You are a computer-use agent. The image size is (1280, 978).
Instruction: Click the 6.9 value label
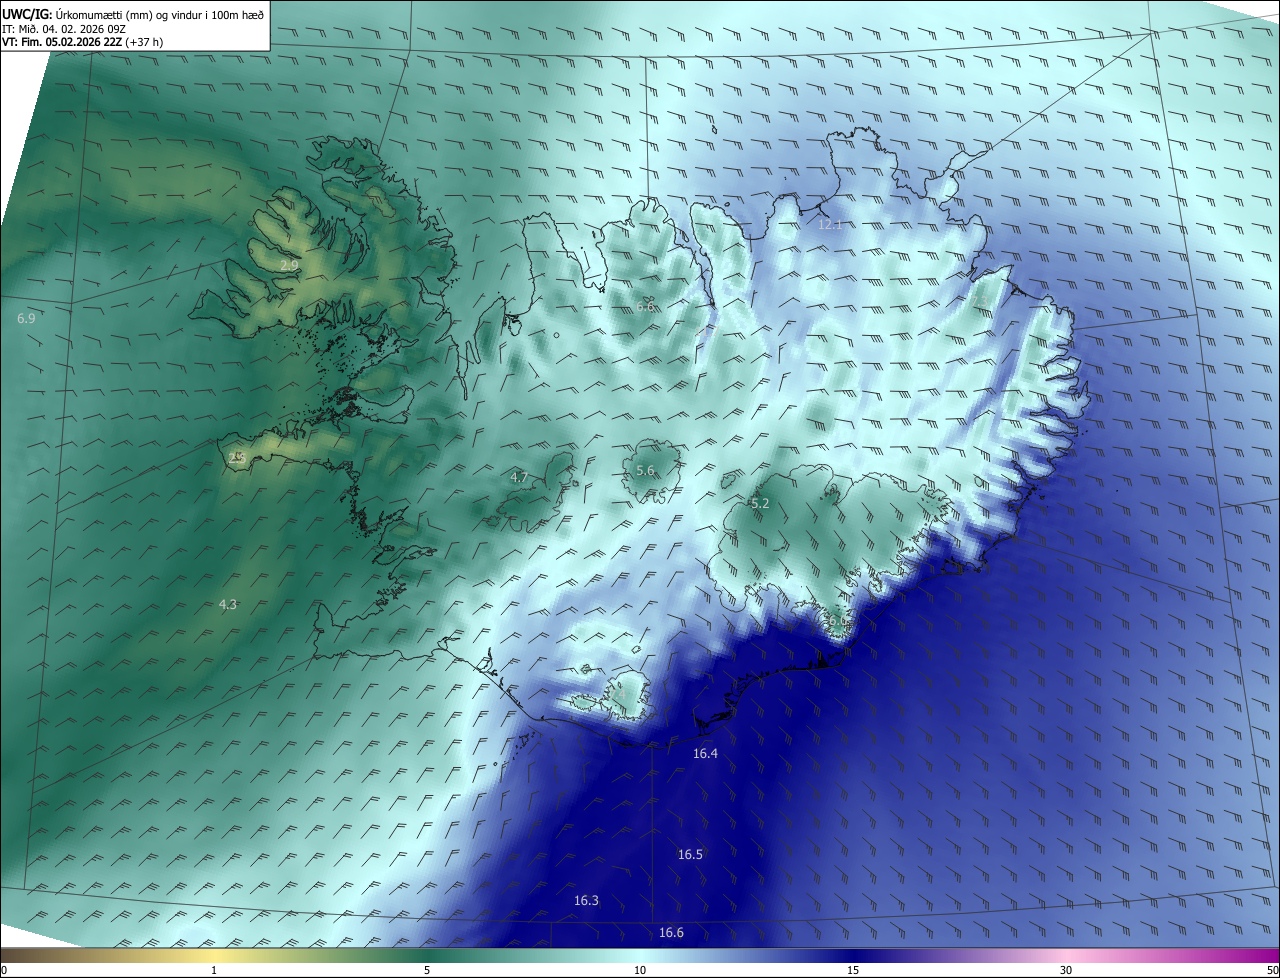click(x=27, y=318)
